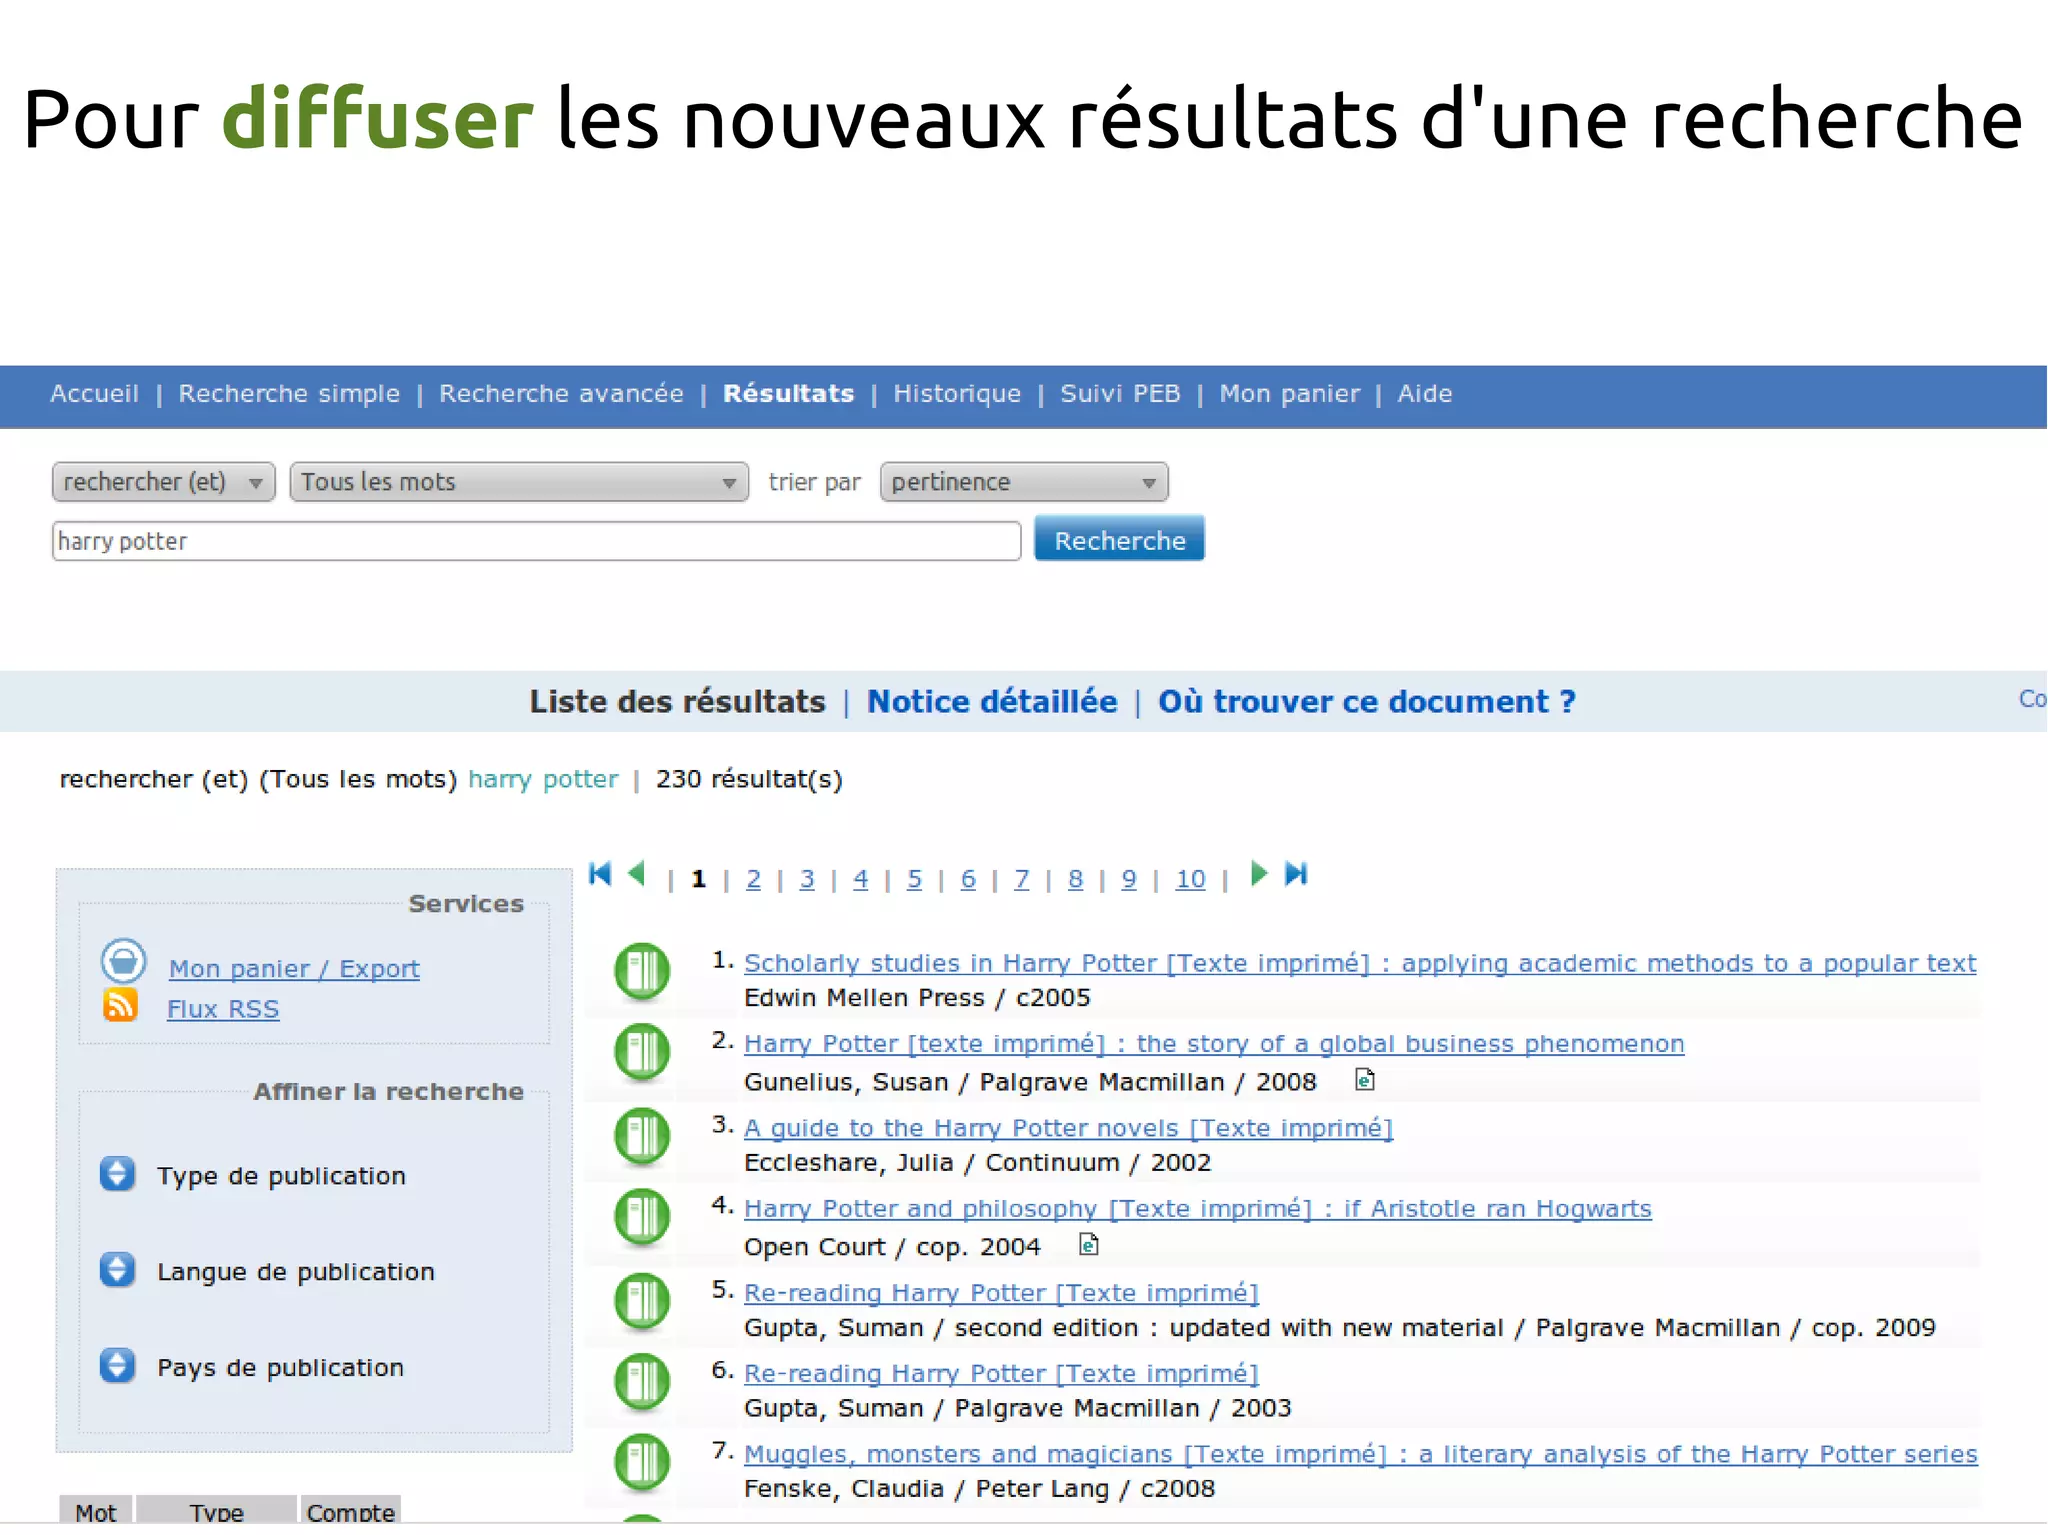This screenshot has height=1535, width=2048.
Task: Open Harry Potter and philosophy title
Action: click(1197, 1209)
